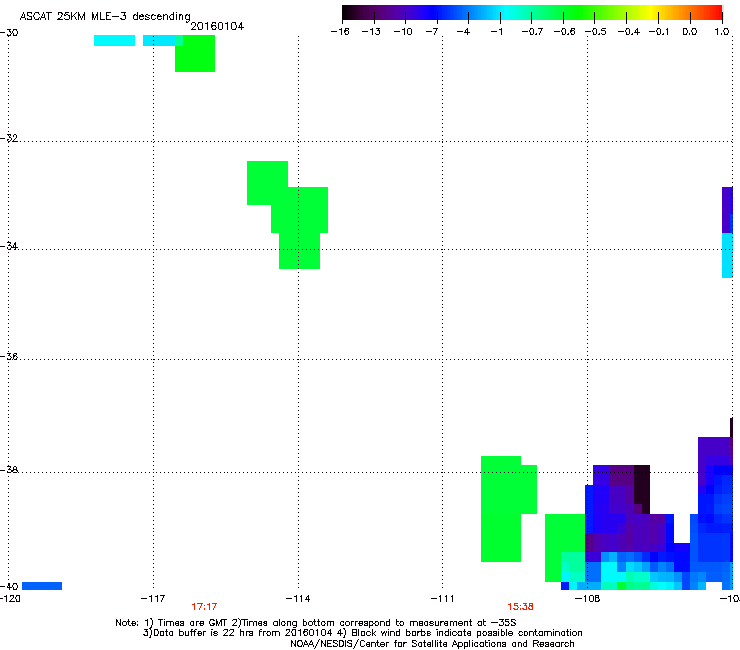Click the red 17:17 pass time

pyautogui.click(x=204, y=607)
